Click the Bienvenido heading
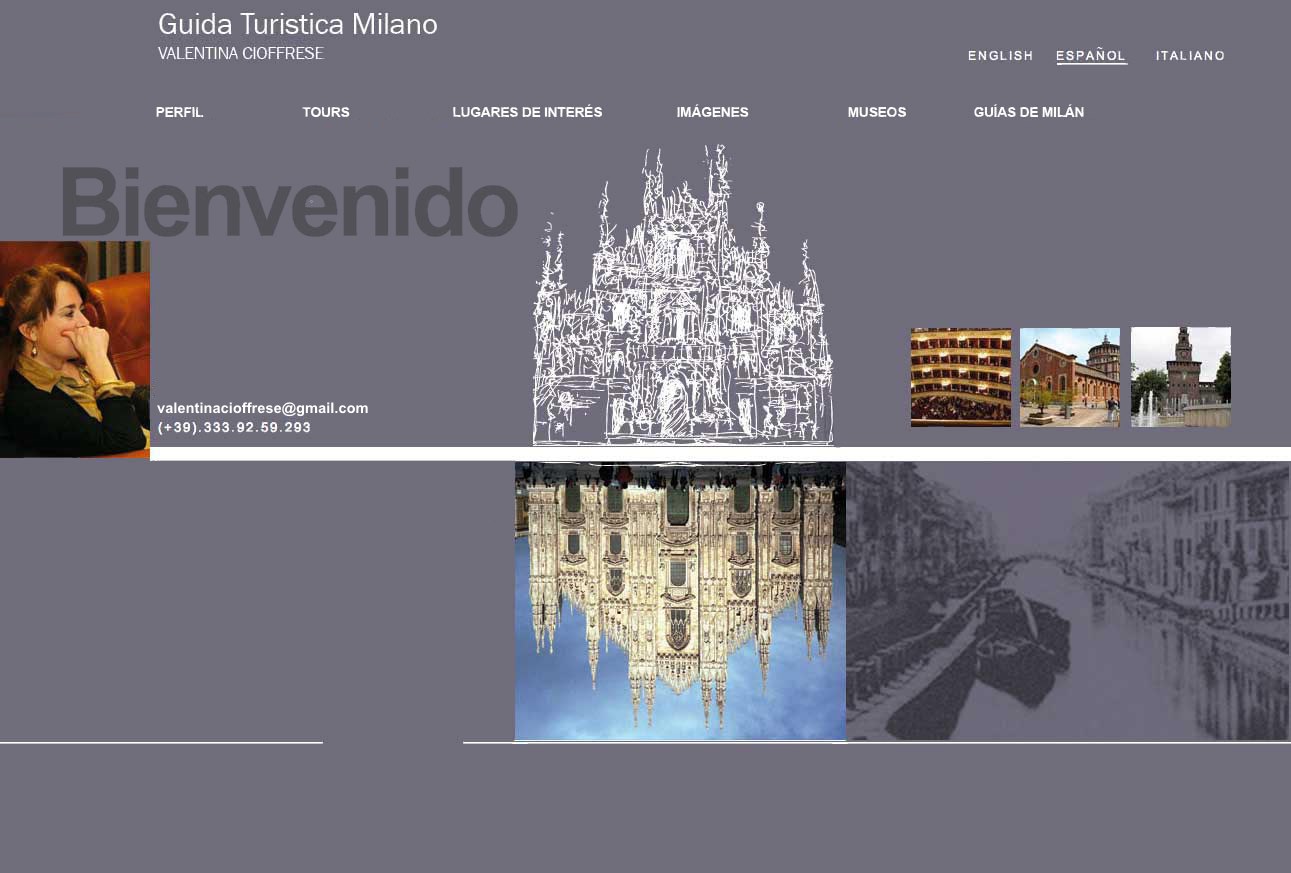Screen dimensions: 1291x873 tap(290, 202)
